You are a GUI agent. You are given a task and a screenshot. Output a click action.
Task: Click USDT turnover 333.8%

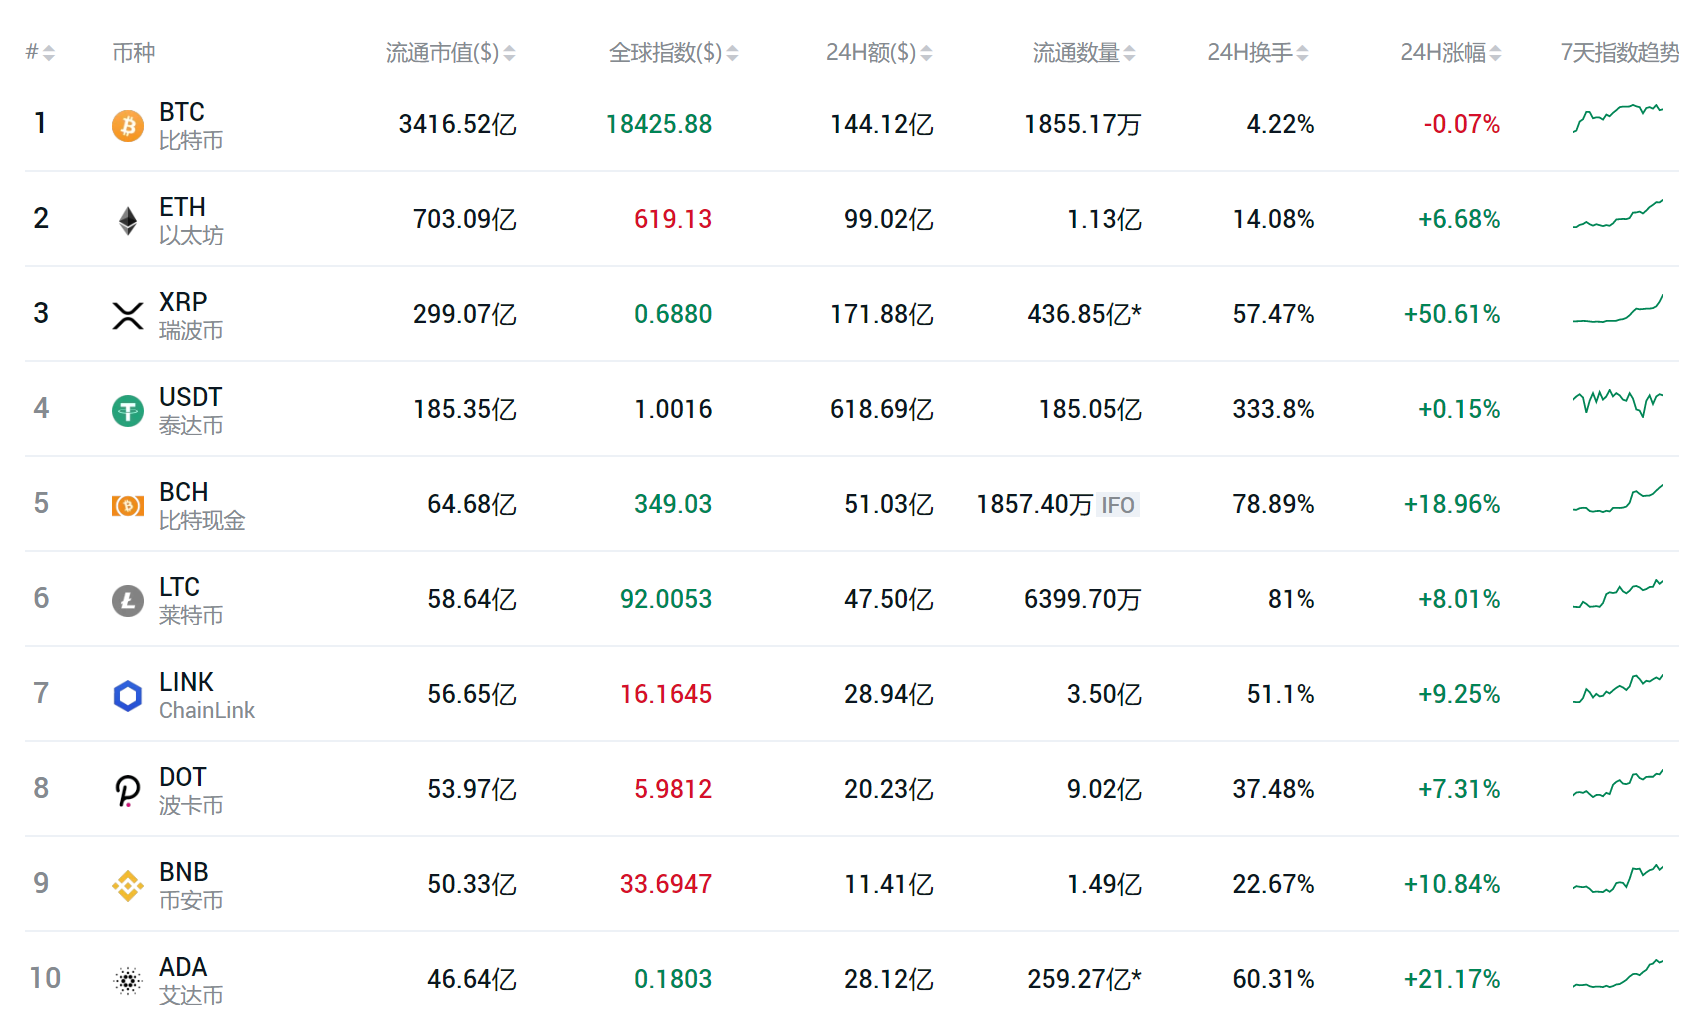click(x=1273, y=409)
